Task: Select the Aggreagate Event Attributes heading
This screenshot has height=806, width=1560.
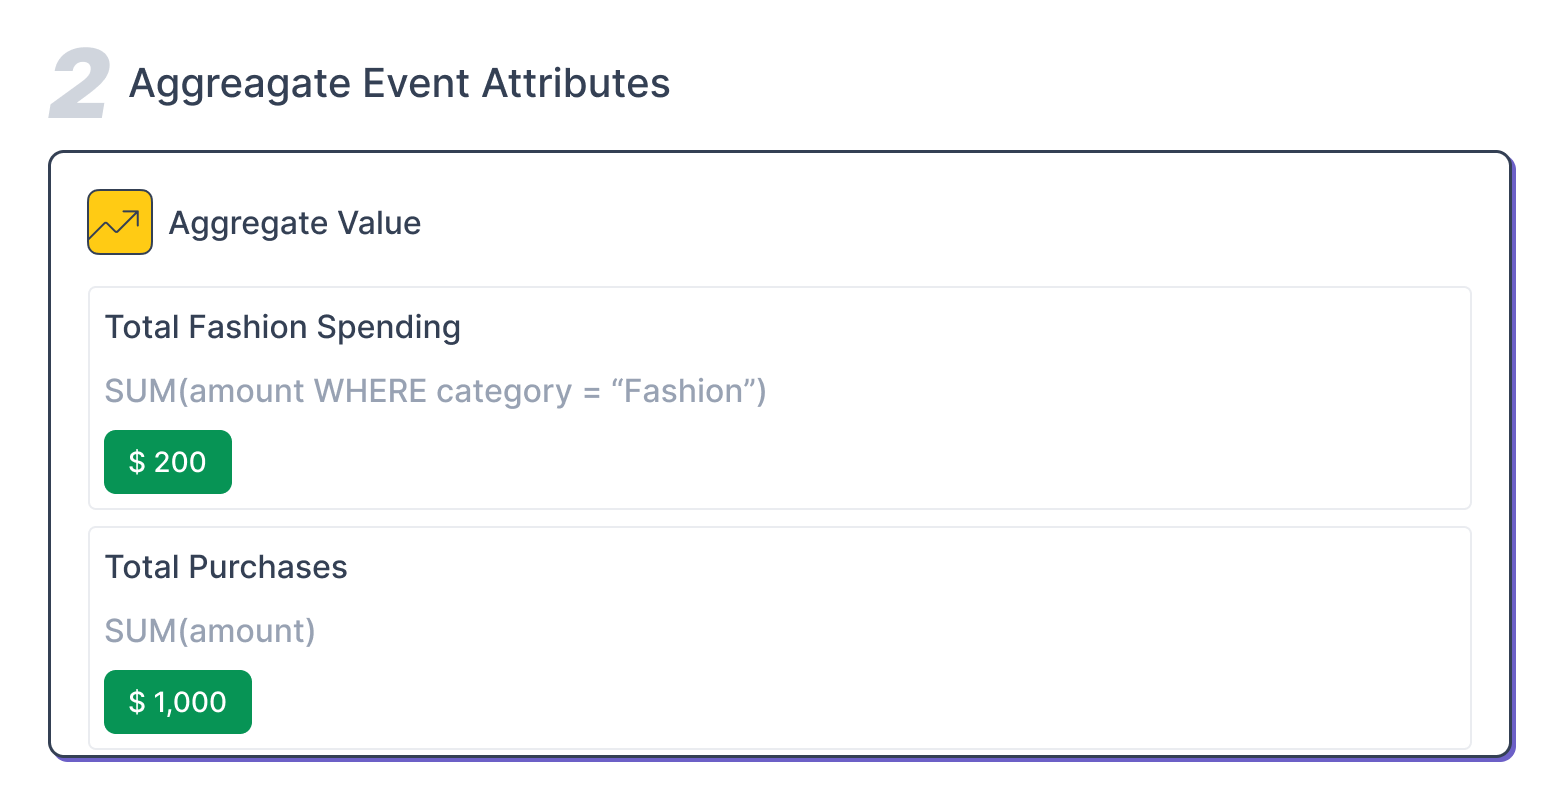Action: click(399, 83)
